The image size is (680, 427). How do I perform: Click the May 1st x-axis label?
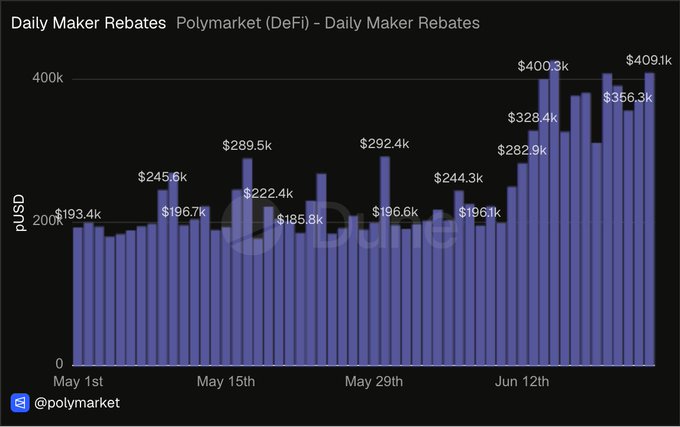coord(78,381)
